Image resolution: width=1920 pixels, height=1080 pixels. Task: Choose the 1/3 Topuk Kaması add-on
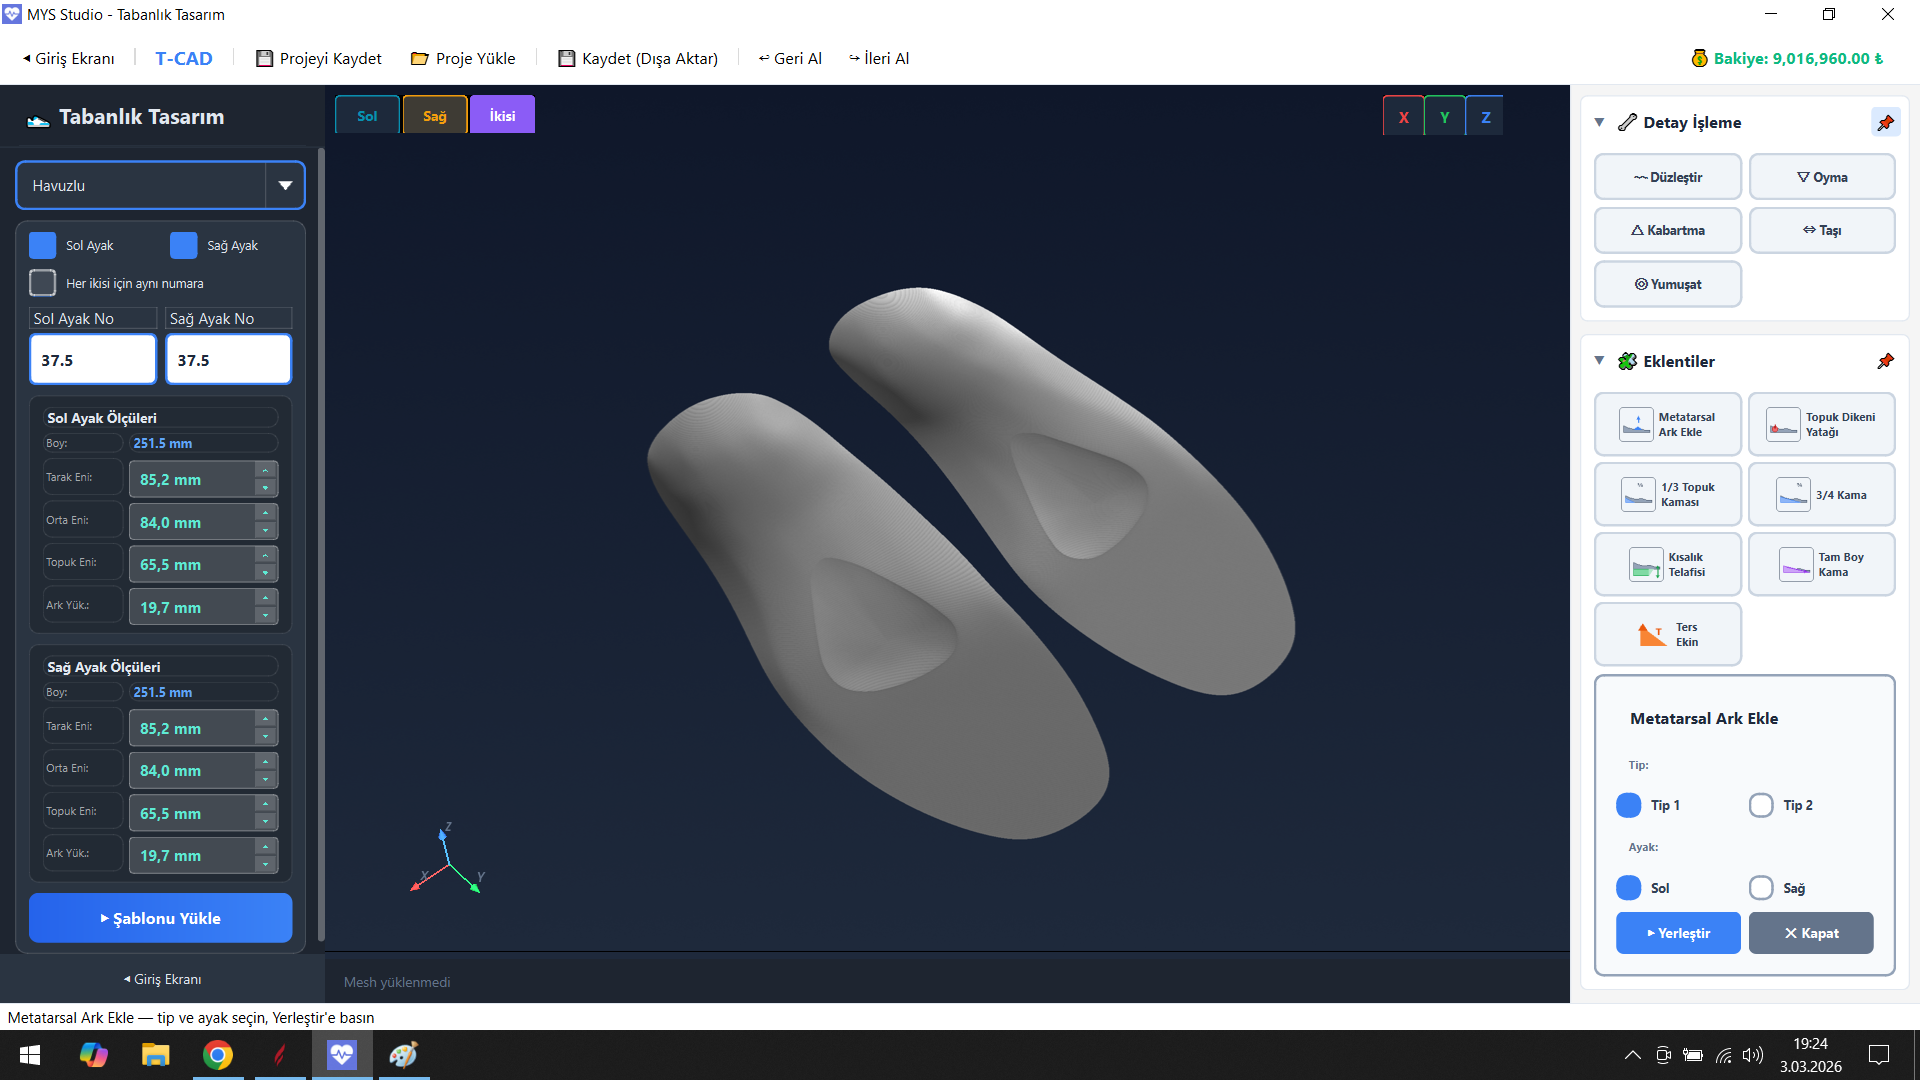pos(1667,493)
